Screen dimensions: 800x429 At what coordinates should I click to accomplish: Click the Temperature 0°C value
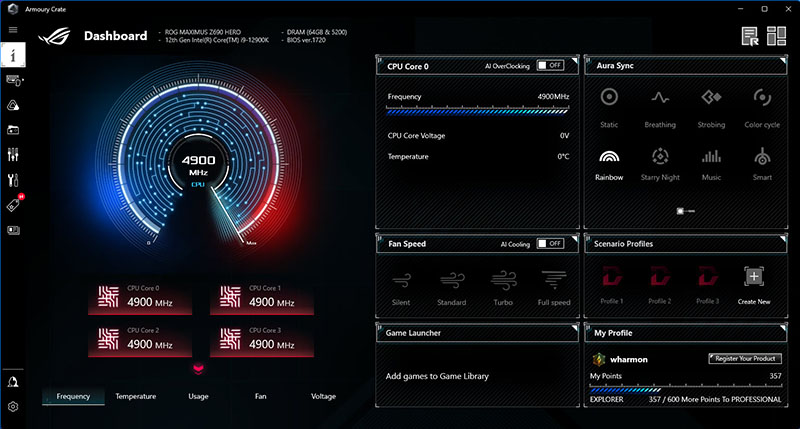pos(563,157)
